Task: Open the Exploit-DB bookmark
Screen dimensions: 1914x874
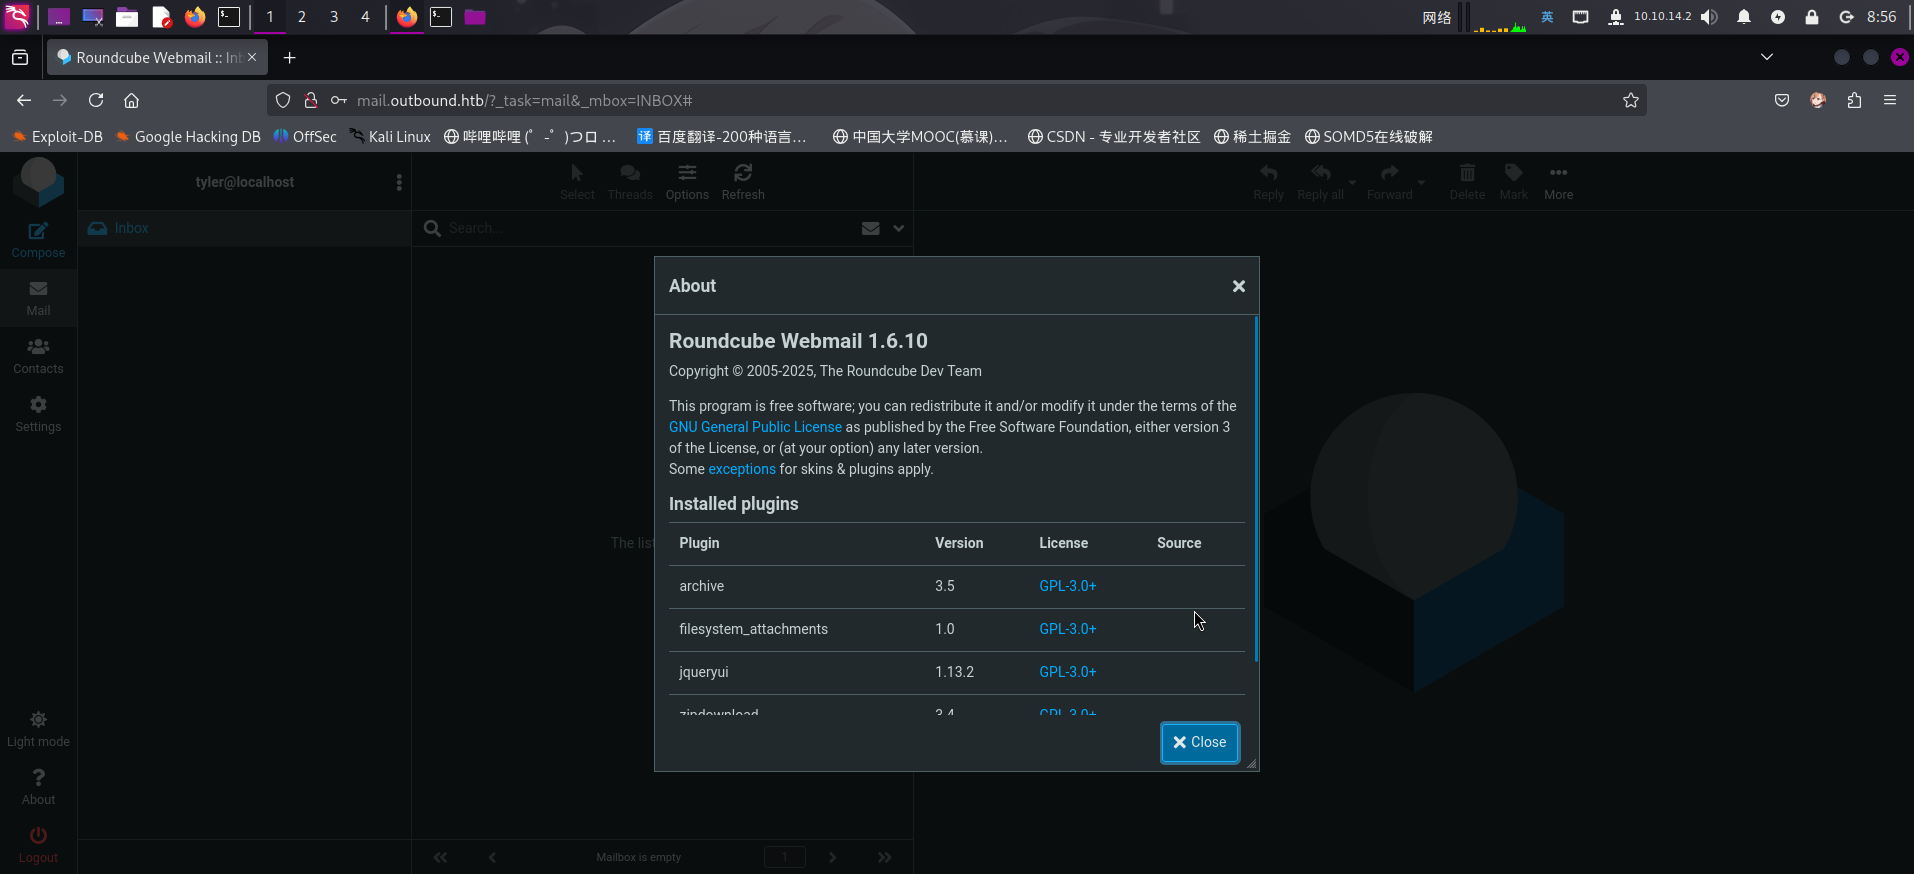Action: point(58,137)
